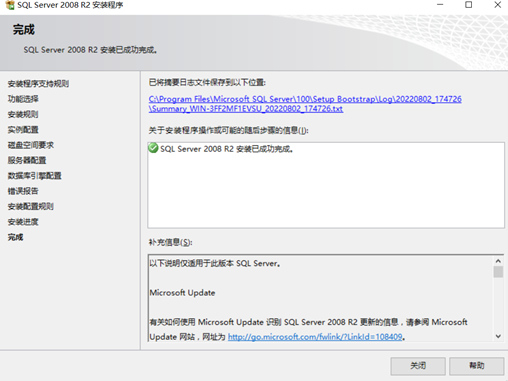
Task: Minimize the setup window
Action: click(x=440, y=5)
